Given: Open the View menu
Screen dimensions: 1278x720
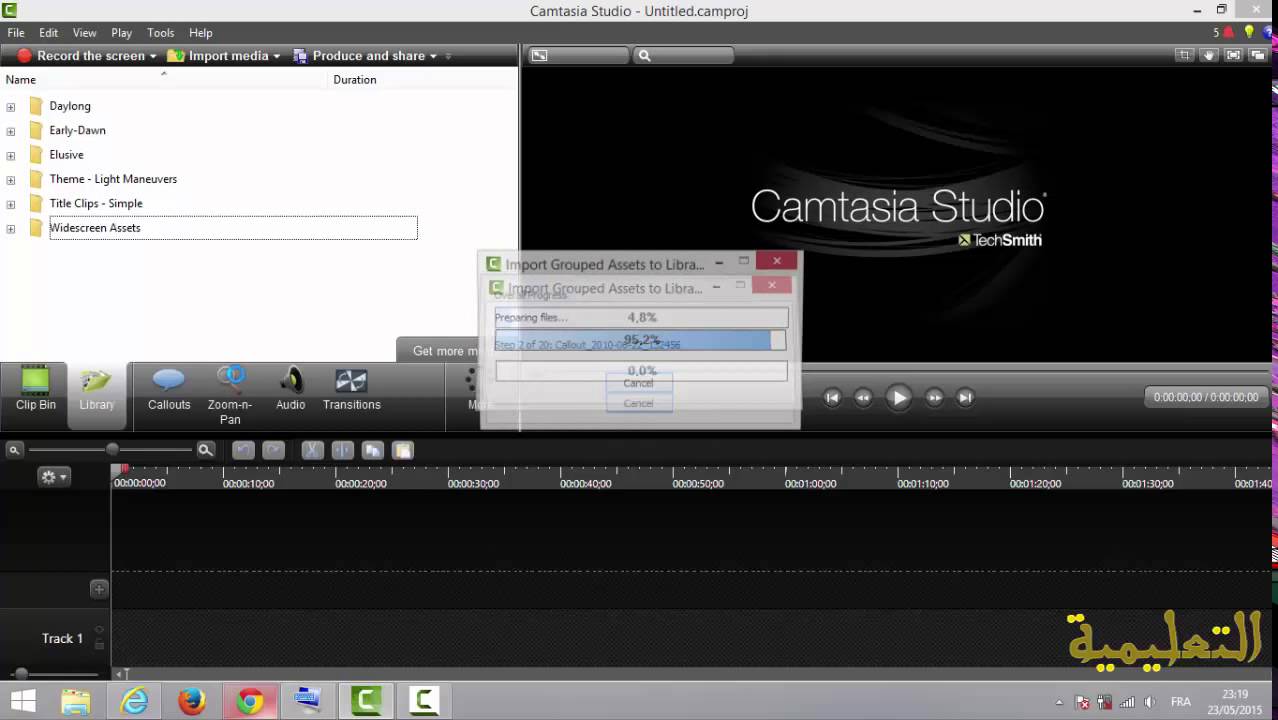Looking at the screenshot, I should click(85, 33).
